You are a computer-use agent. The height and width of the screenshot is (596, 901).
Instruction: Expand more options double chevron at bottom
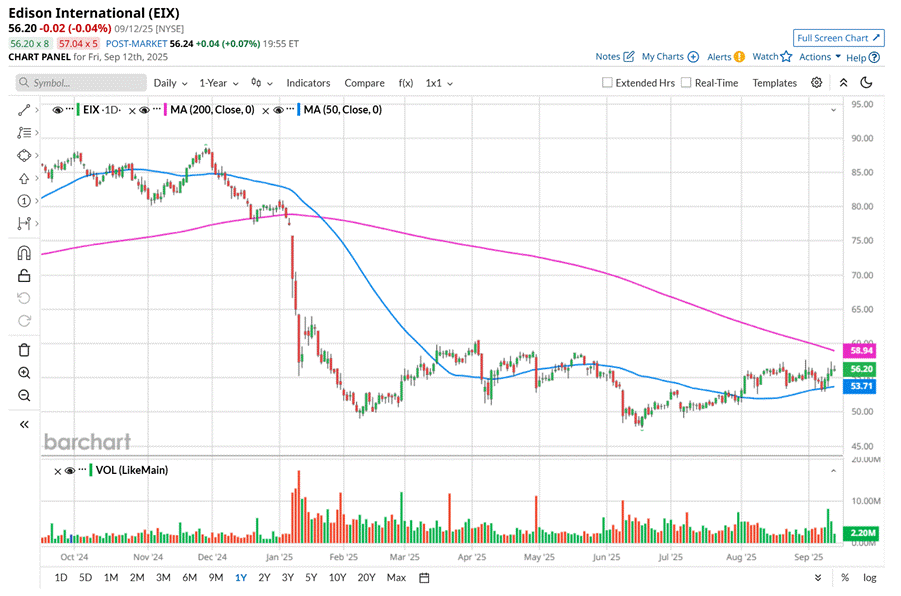[818, 578]
